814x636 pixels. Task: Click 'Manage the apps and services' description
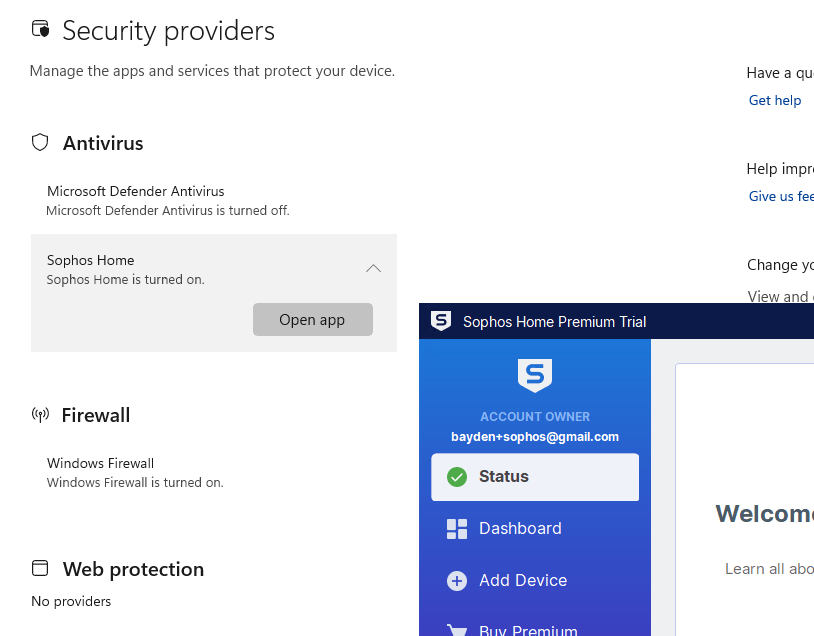point(212,71)
